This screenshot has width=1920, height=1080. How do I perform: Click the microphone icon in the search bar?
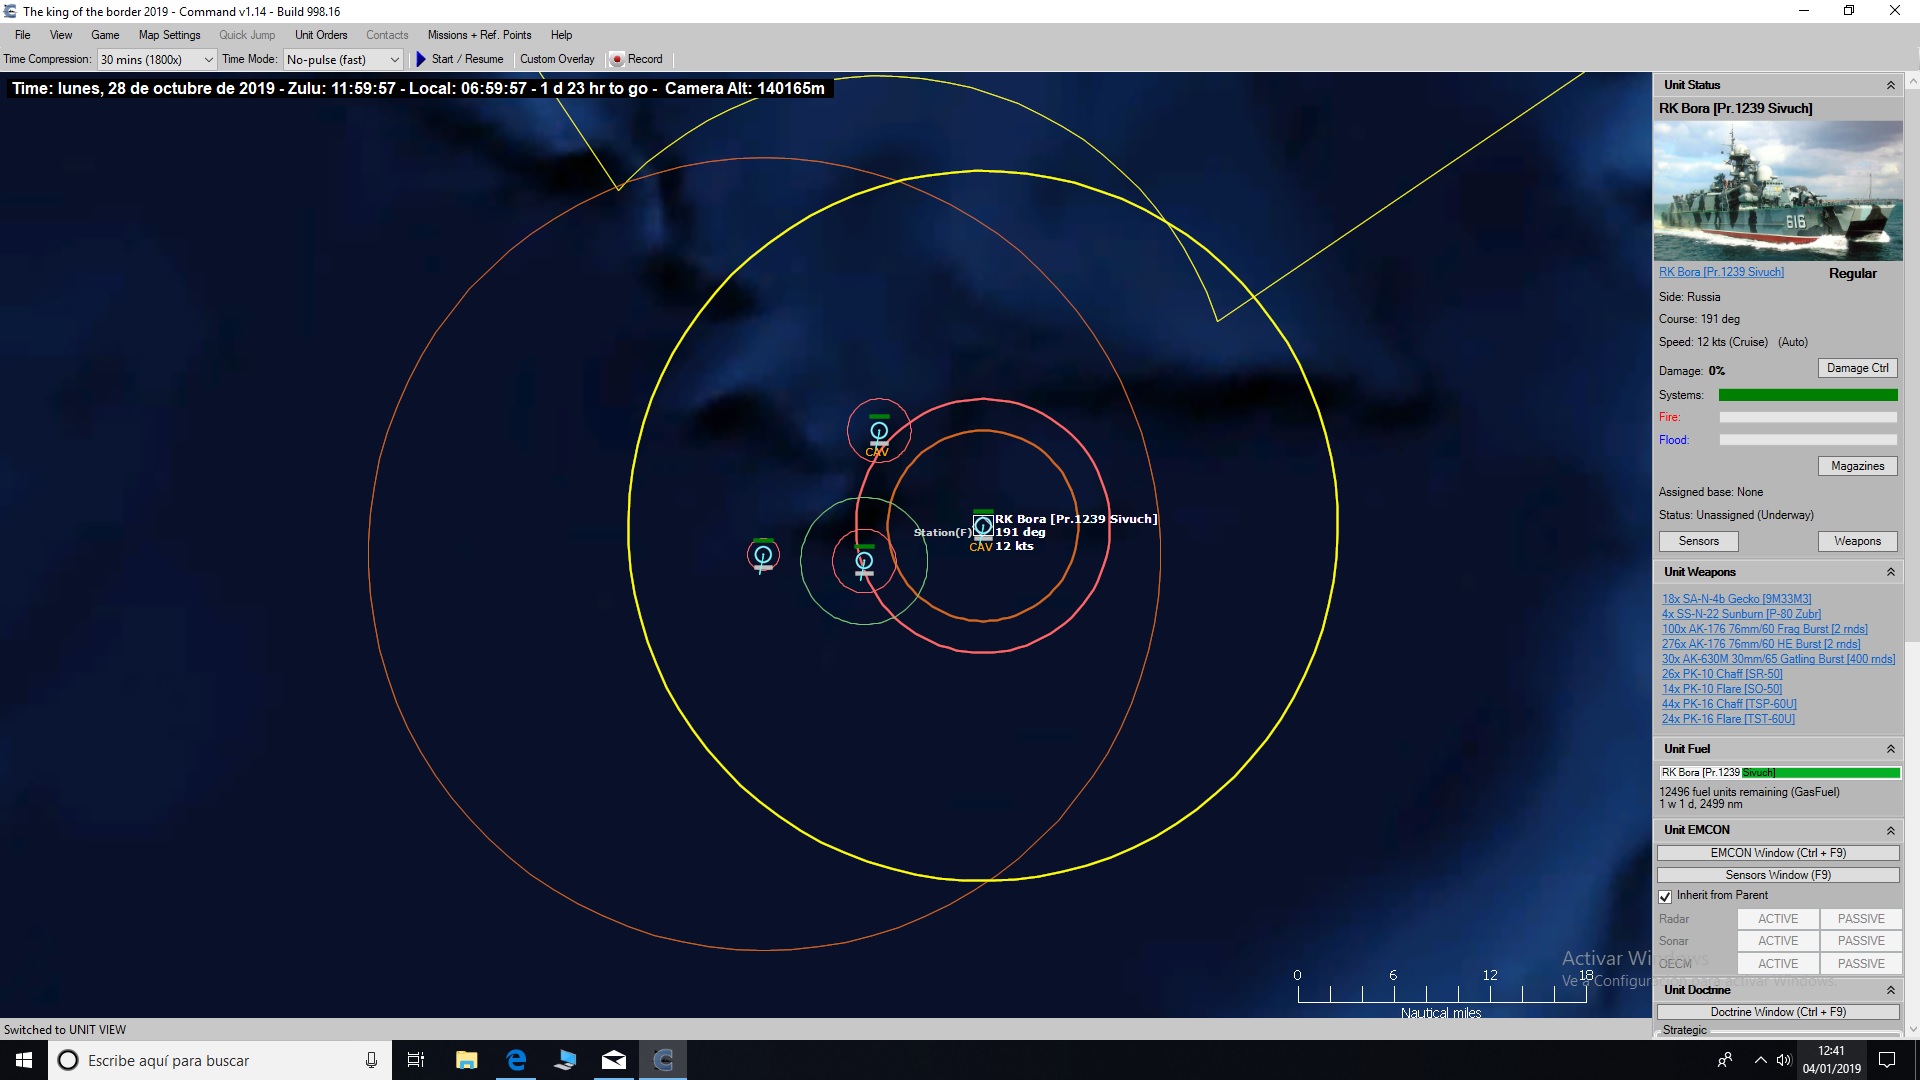(371, 1060)
